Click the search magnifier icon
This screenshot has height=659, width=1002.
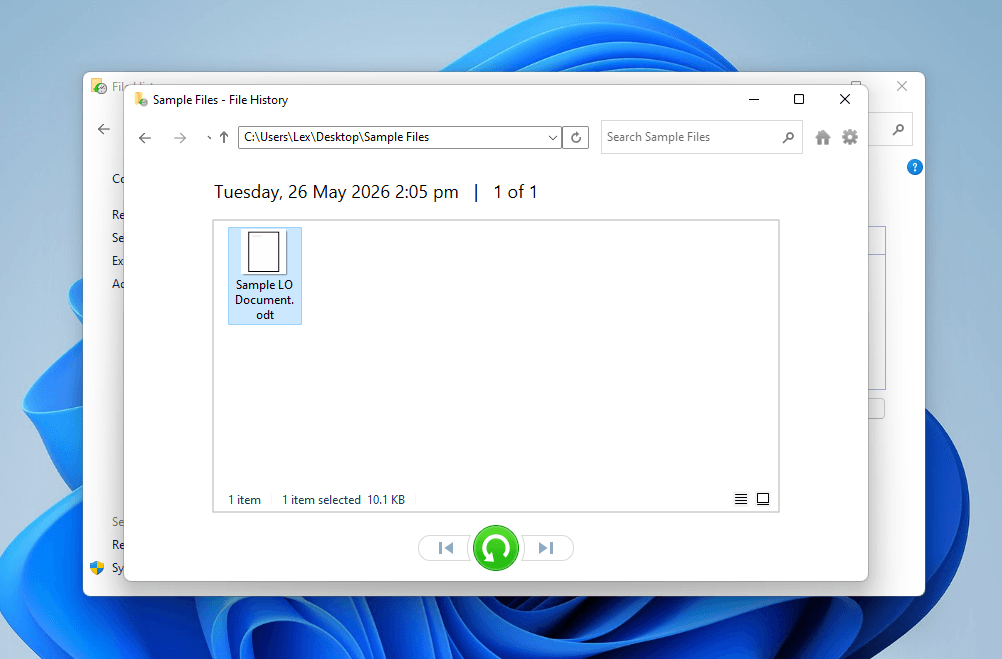(789, 137)
